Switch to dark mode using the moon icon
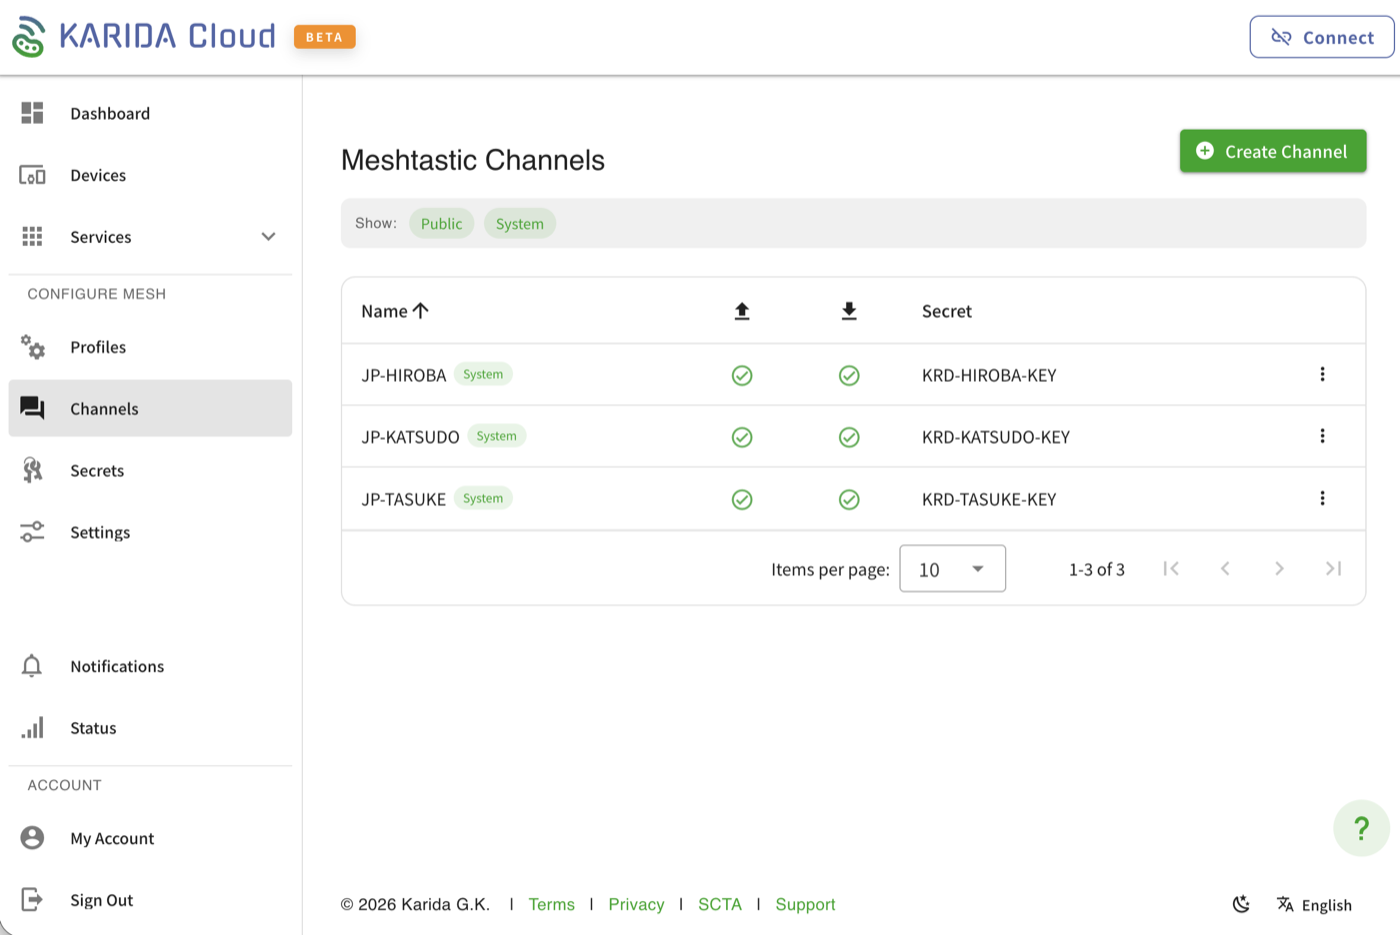 point(1241,904)
